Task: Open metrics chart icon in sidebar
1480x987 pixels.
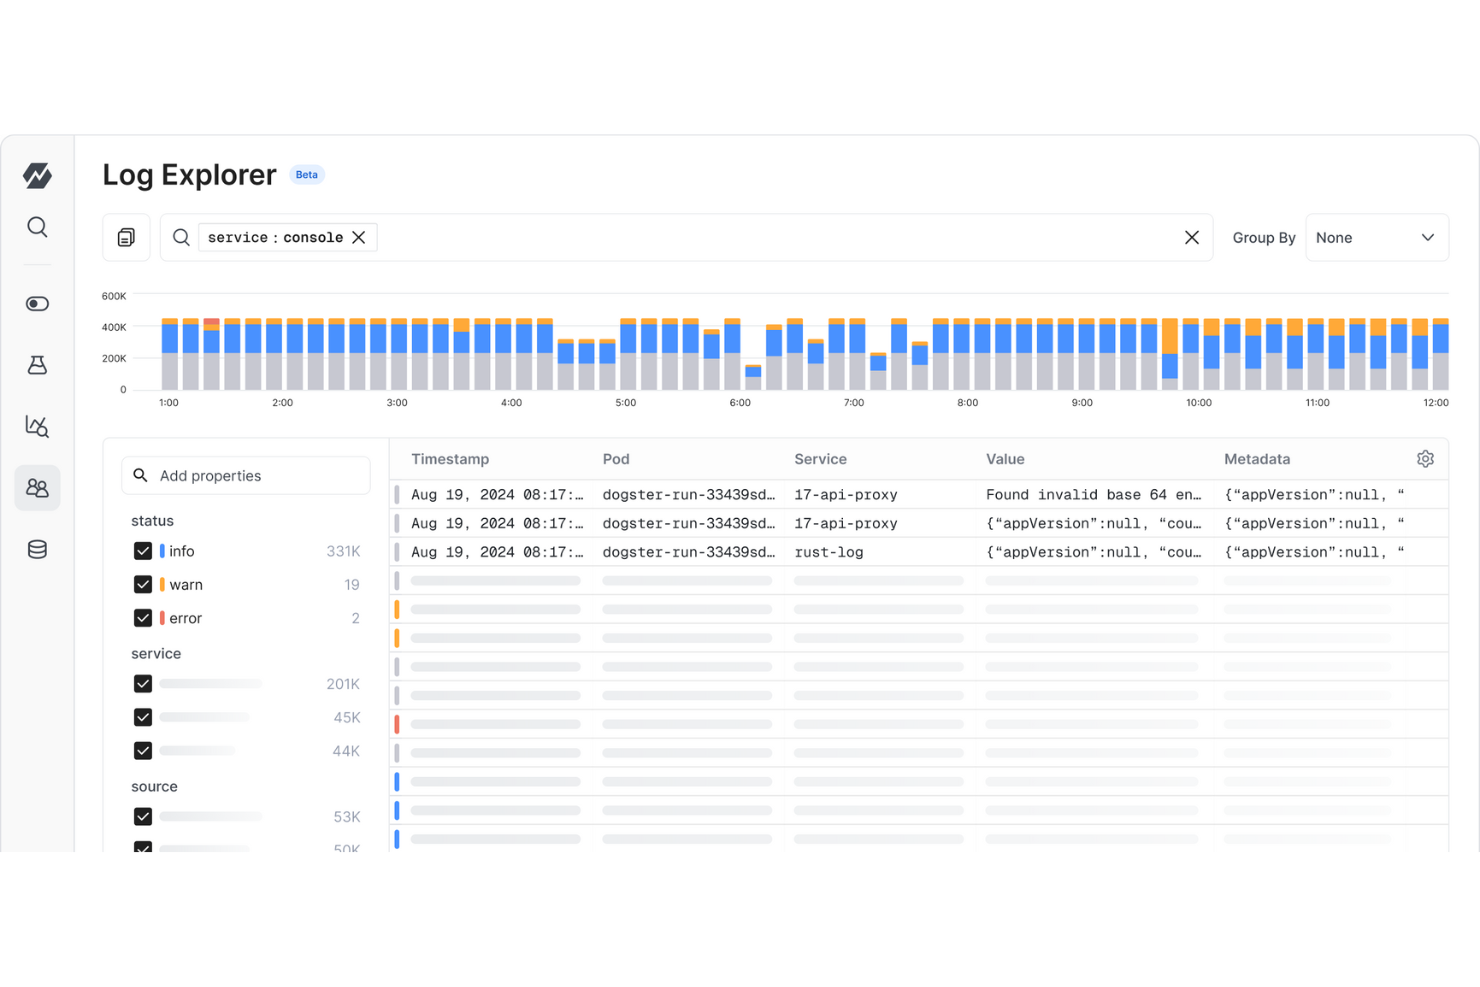Action: pos(37,426)
